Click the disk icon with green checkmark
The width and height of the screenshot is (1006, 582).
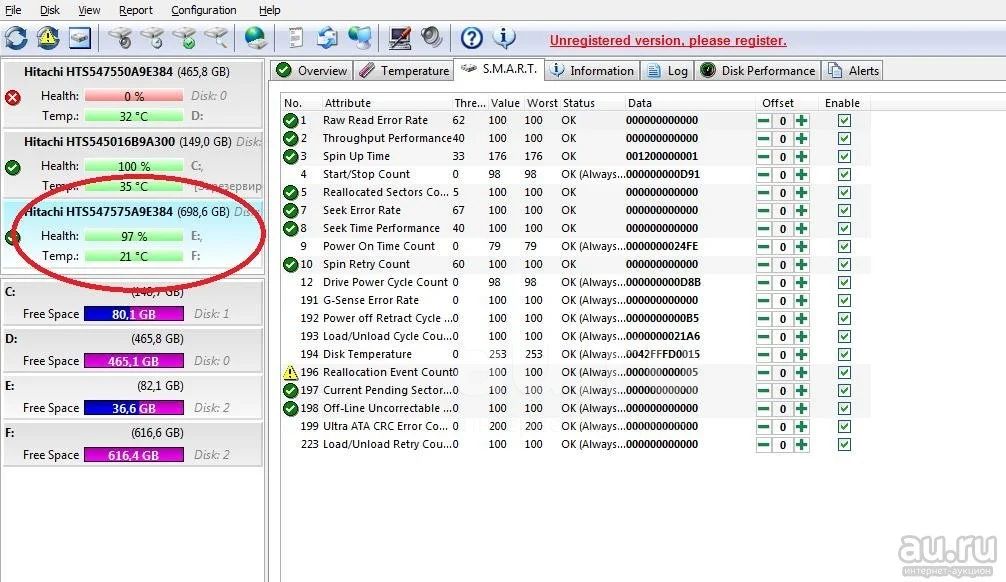point(185,38)
